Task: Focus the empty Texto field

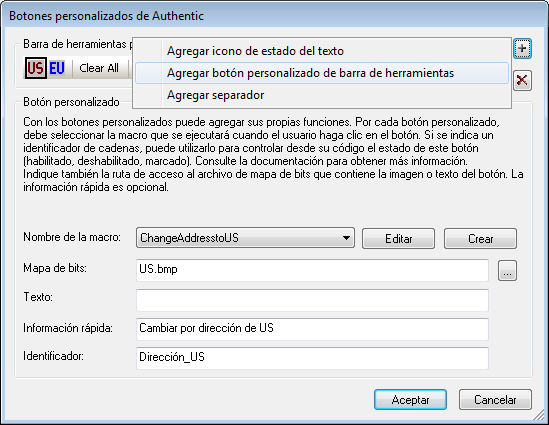Action: coord(312,300)
